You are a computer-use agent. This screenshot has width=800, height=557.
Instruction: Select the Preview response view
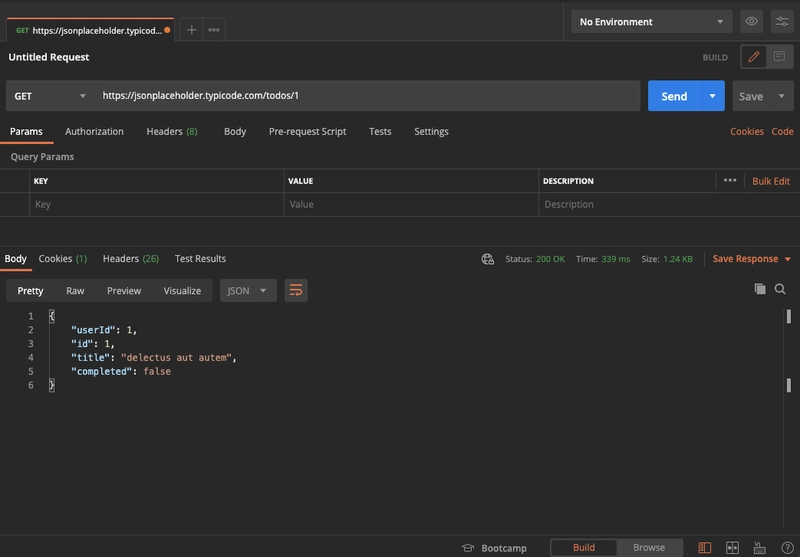tap(124, 291)
